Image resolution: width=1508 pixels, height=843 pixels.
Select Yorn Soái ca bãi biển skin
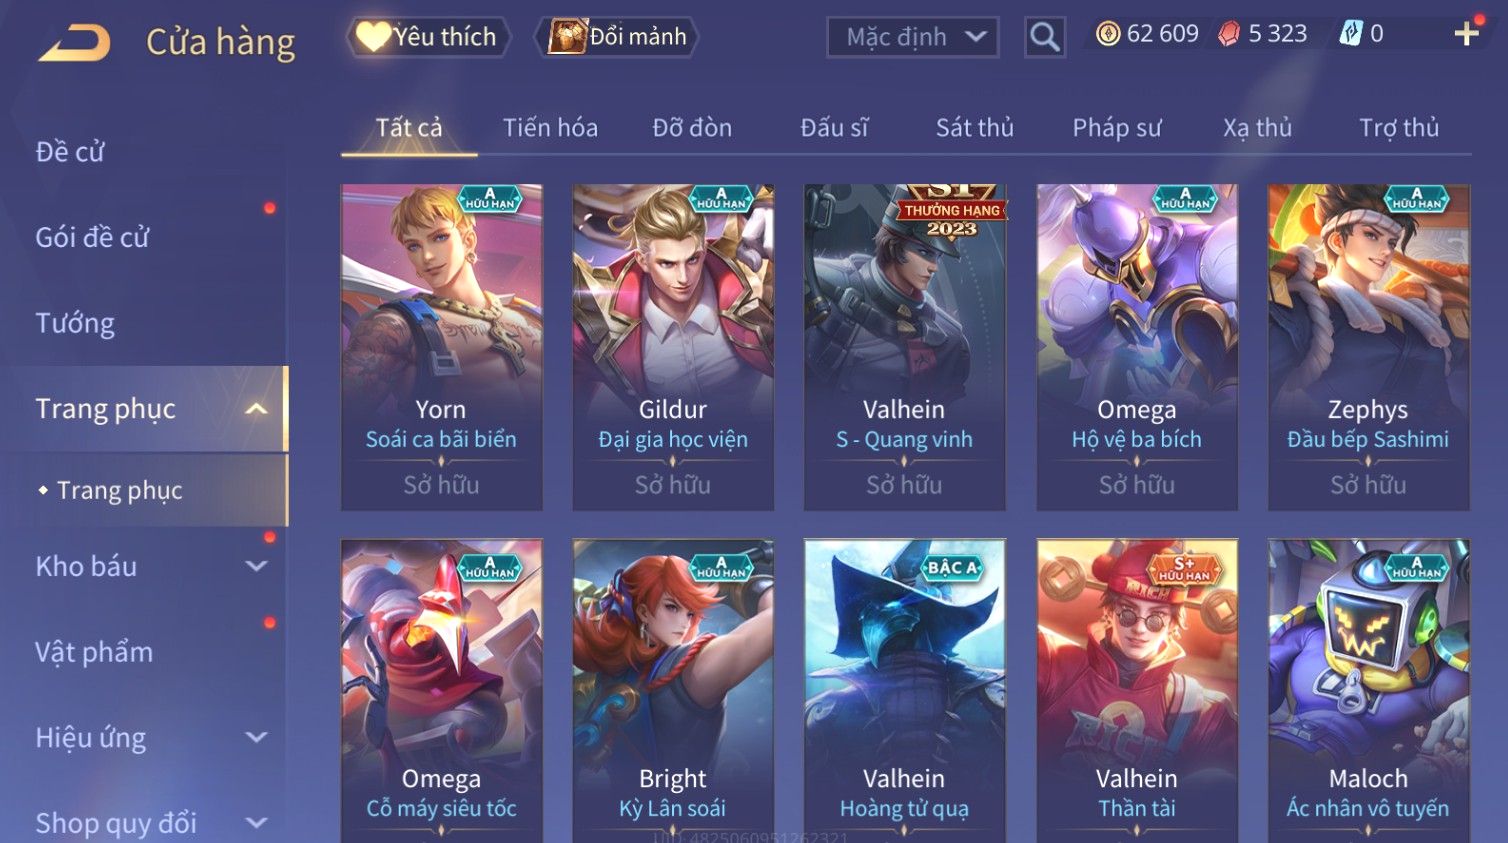pos(441,347)
